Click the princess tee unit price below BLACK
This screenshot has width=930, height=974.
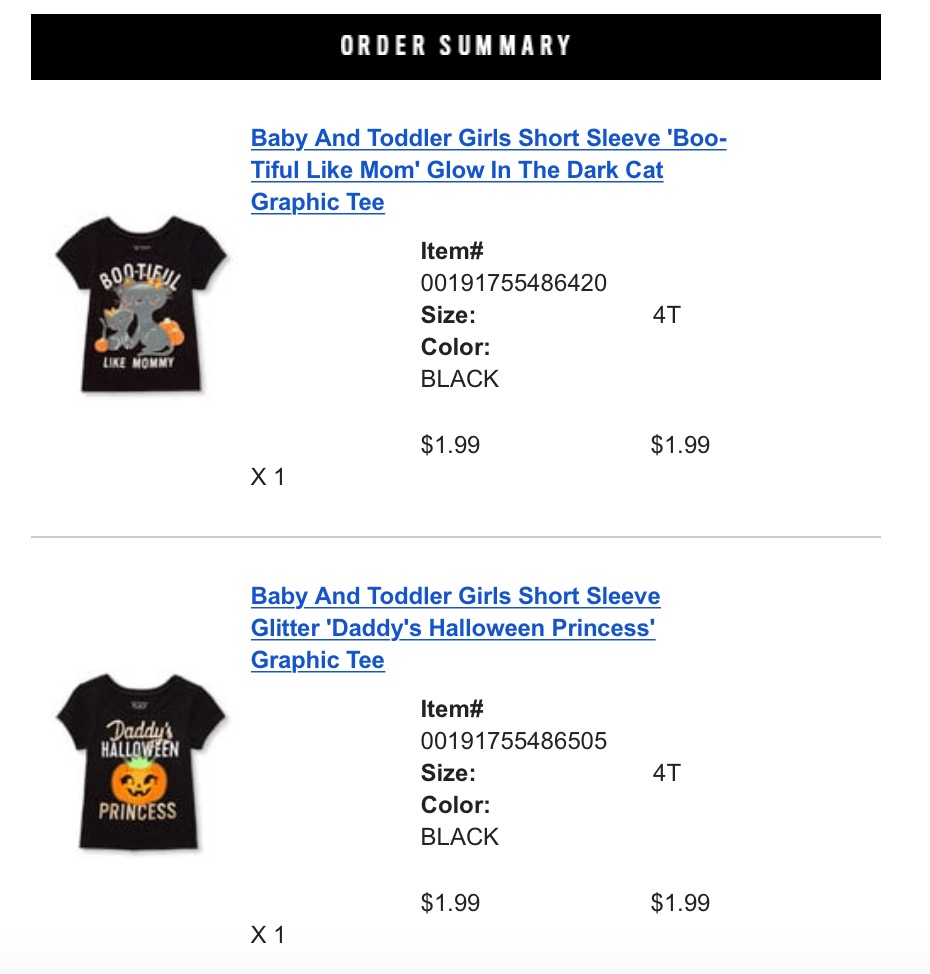tap(450, 903)
